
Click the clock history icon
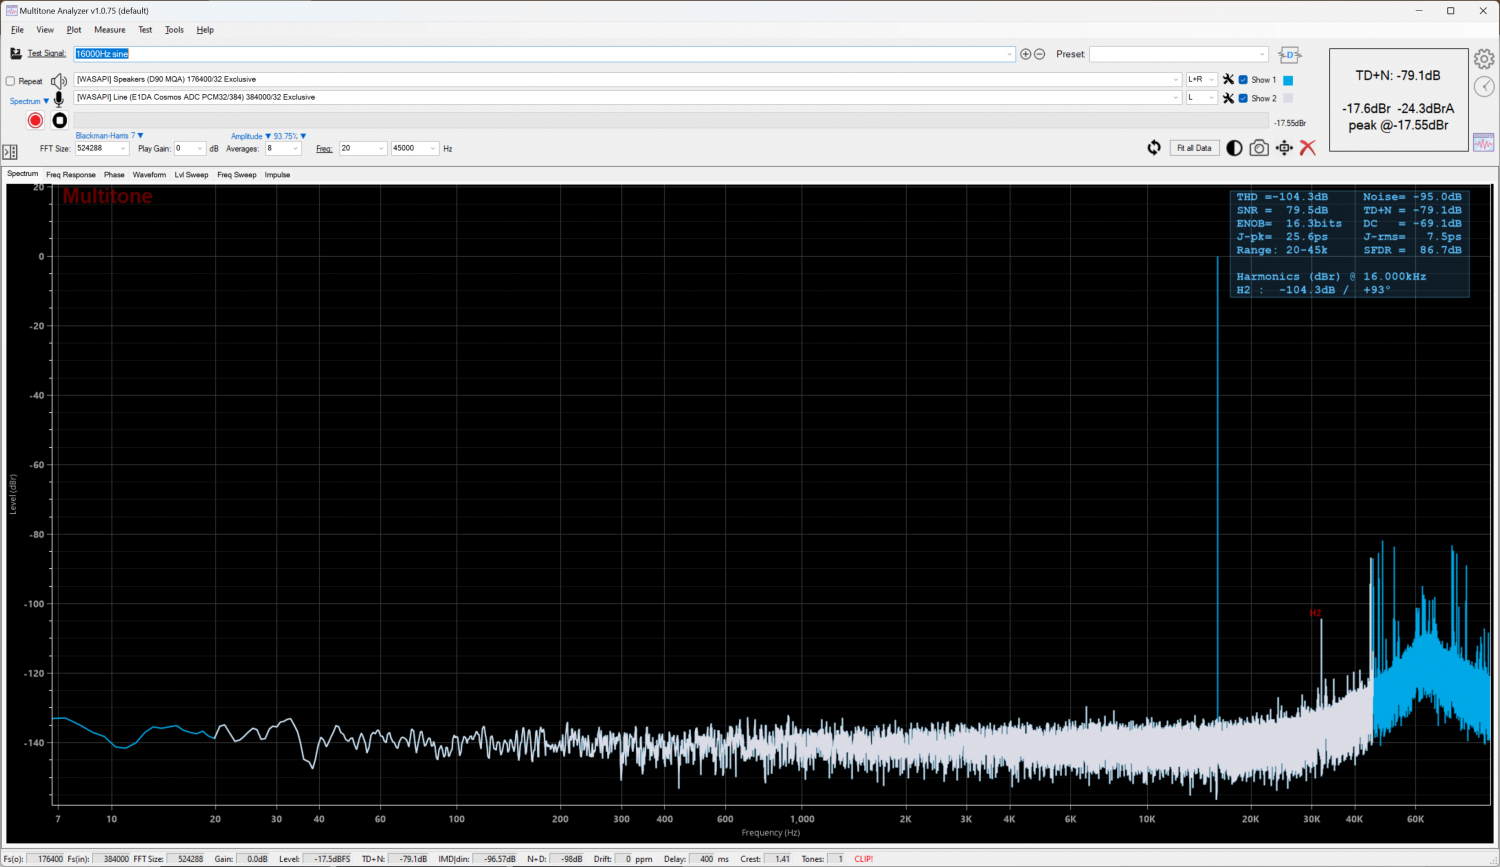pos(1484,87)
